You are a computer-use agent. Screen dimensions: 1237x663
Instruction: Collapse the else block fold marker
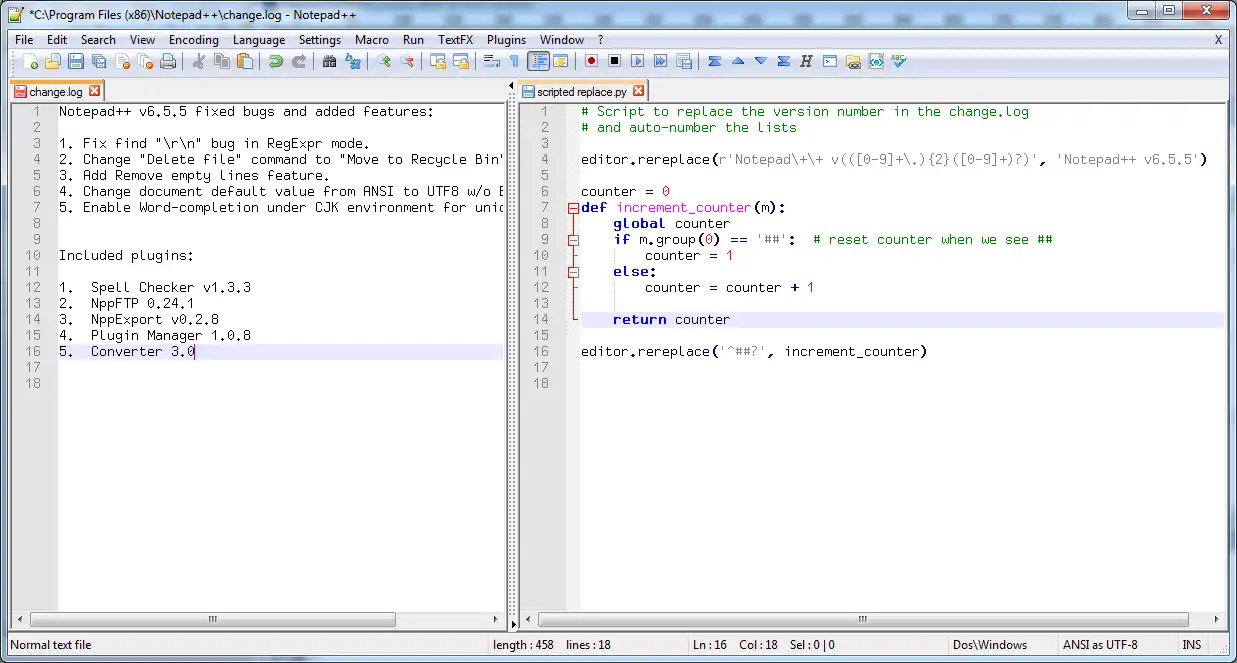[573, 272]
